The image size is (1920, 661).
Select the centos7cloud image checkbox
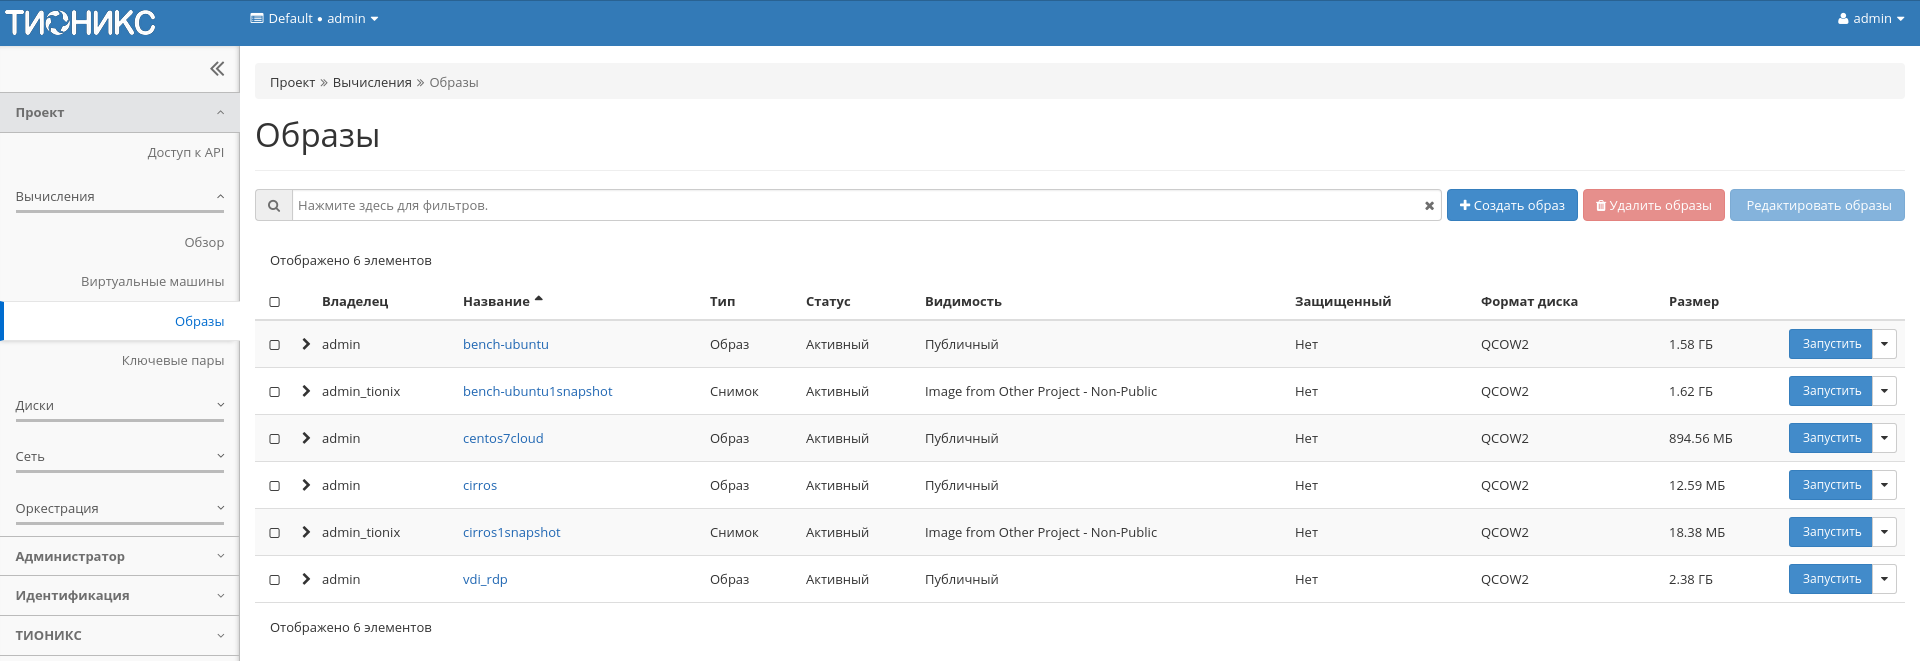click(275, 439)
